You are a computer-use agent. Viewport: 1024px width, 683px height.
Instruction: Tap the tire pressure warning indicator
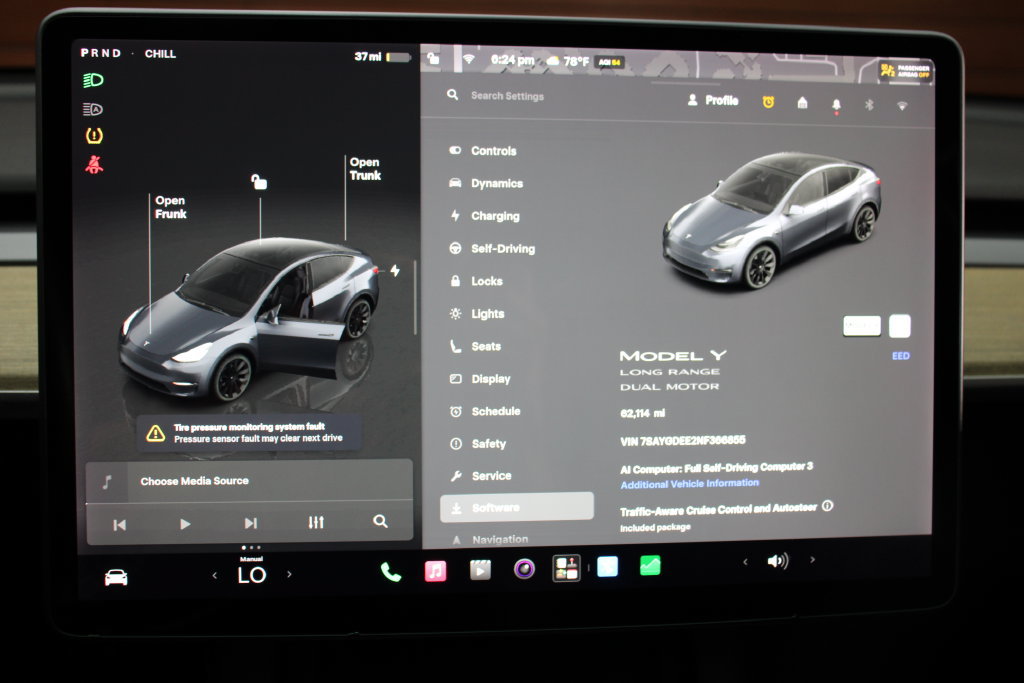(x=94, y=136)
